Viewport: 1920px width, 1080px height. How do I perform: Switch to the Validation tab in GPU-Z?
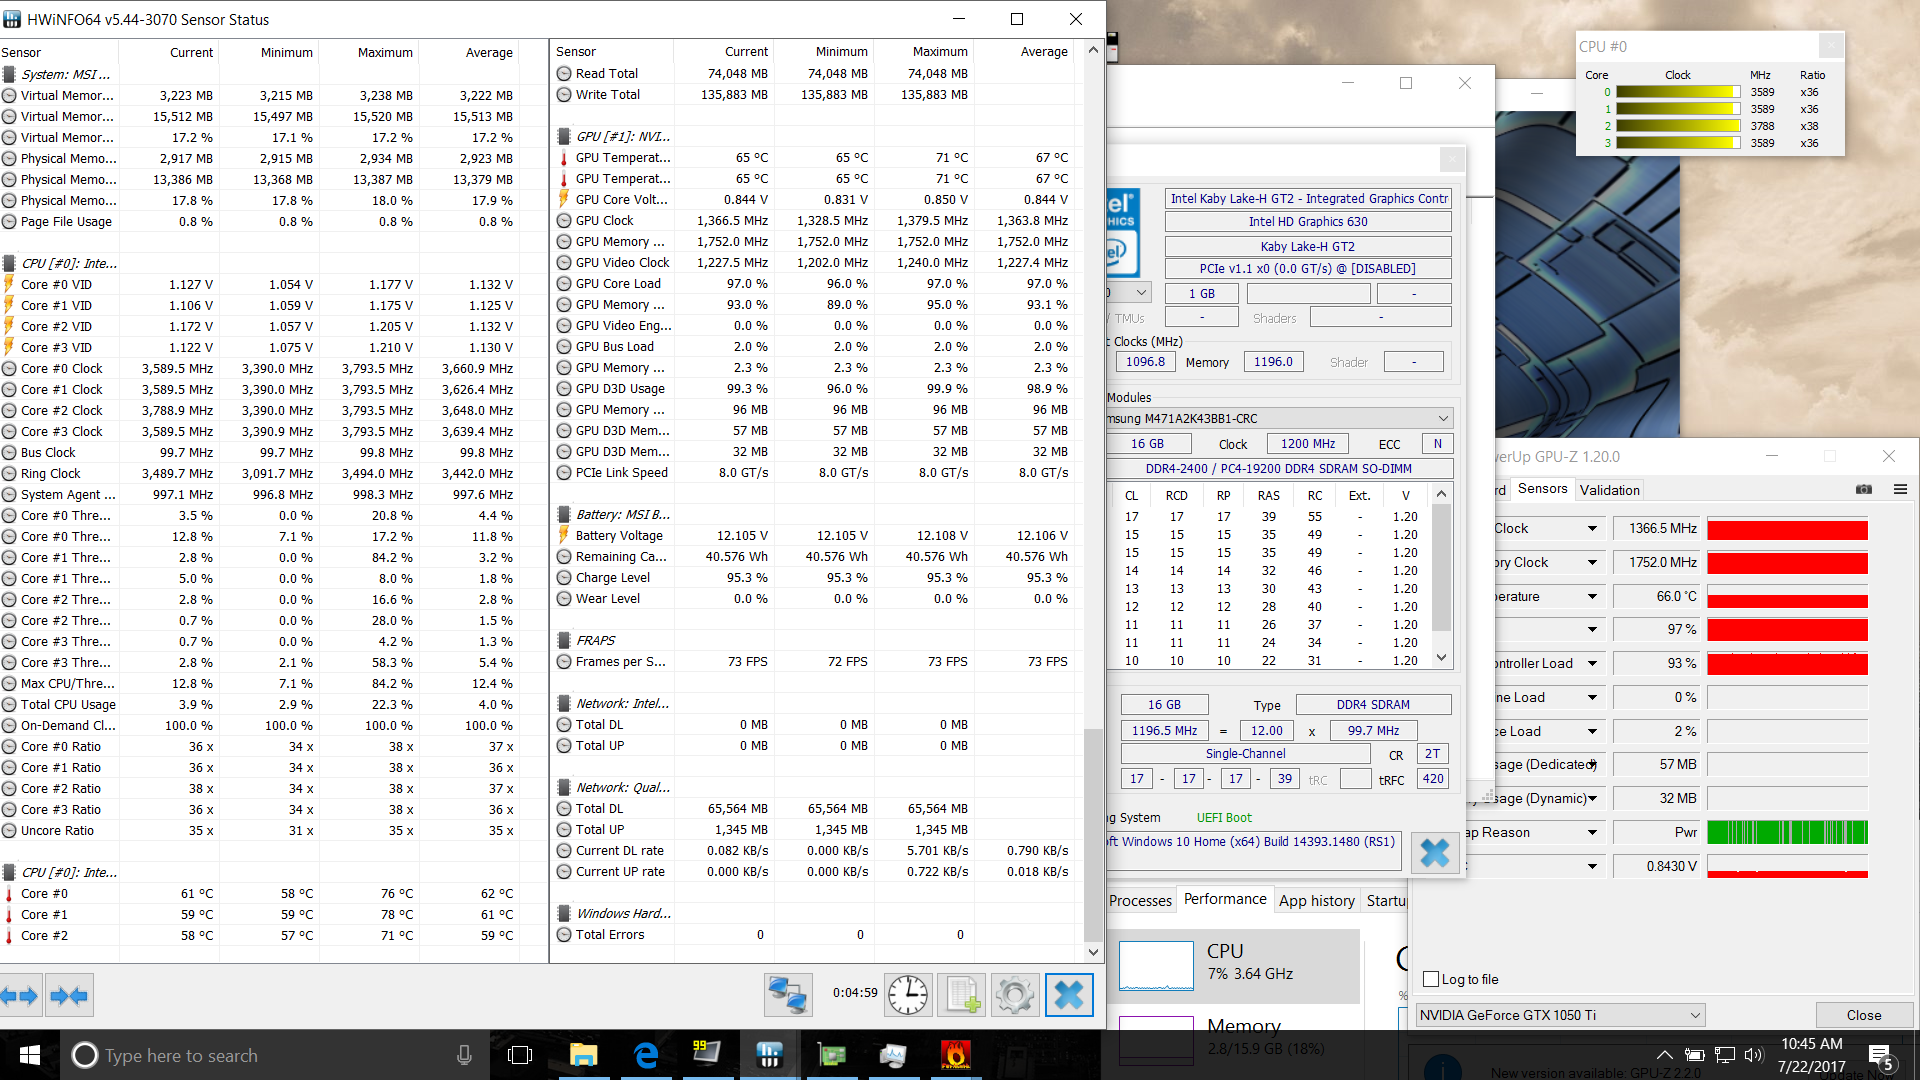1609,490
